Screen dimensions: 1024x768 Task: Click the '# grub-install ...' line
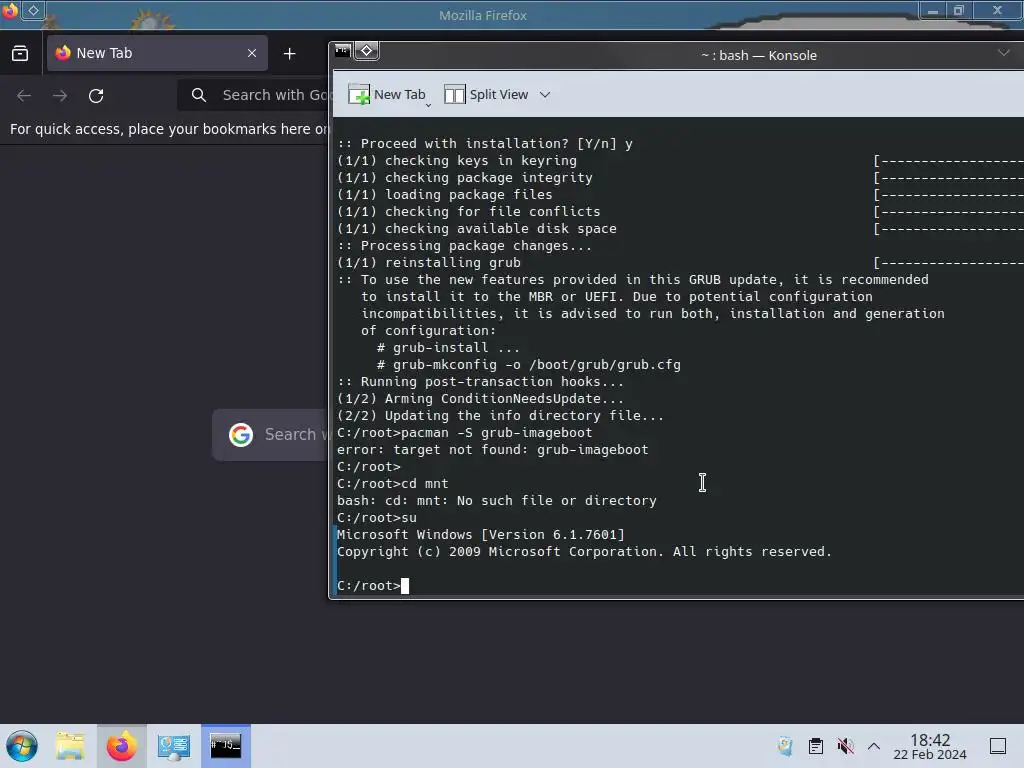448,348
